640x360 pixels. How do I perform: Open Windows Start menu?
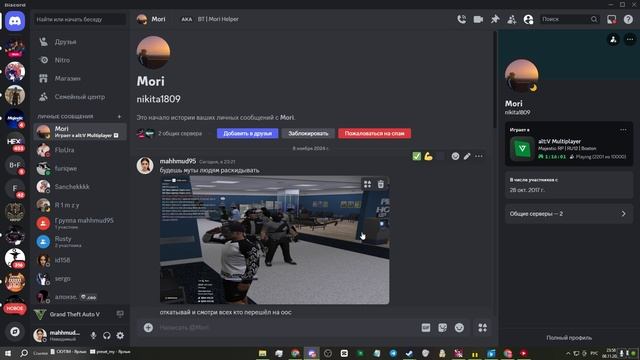7,353
